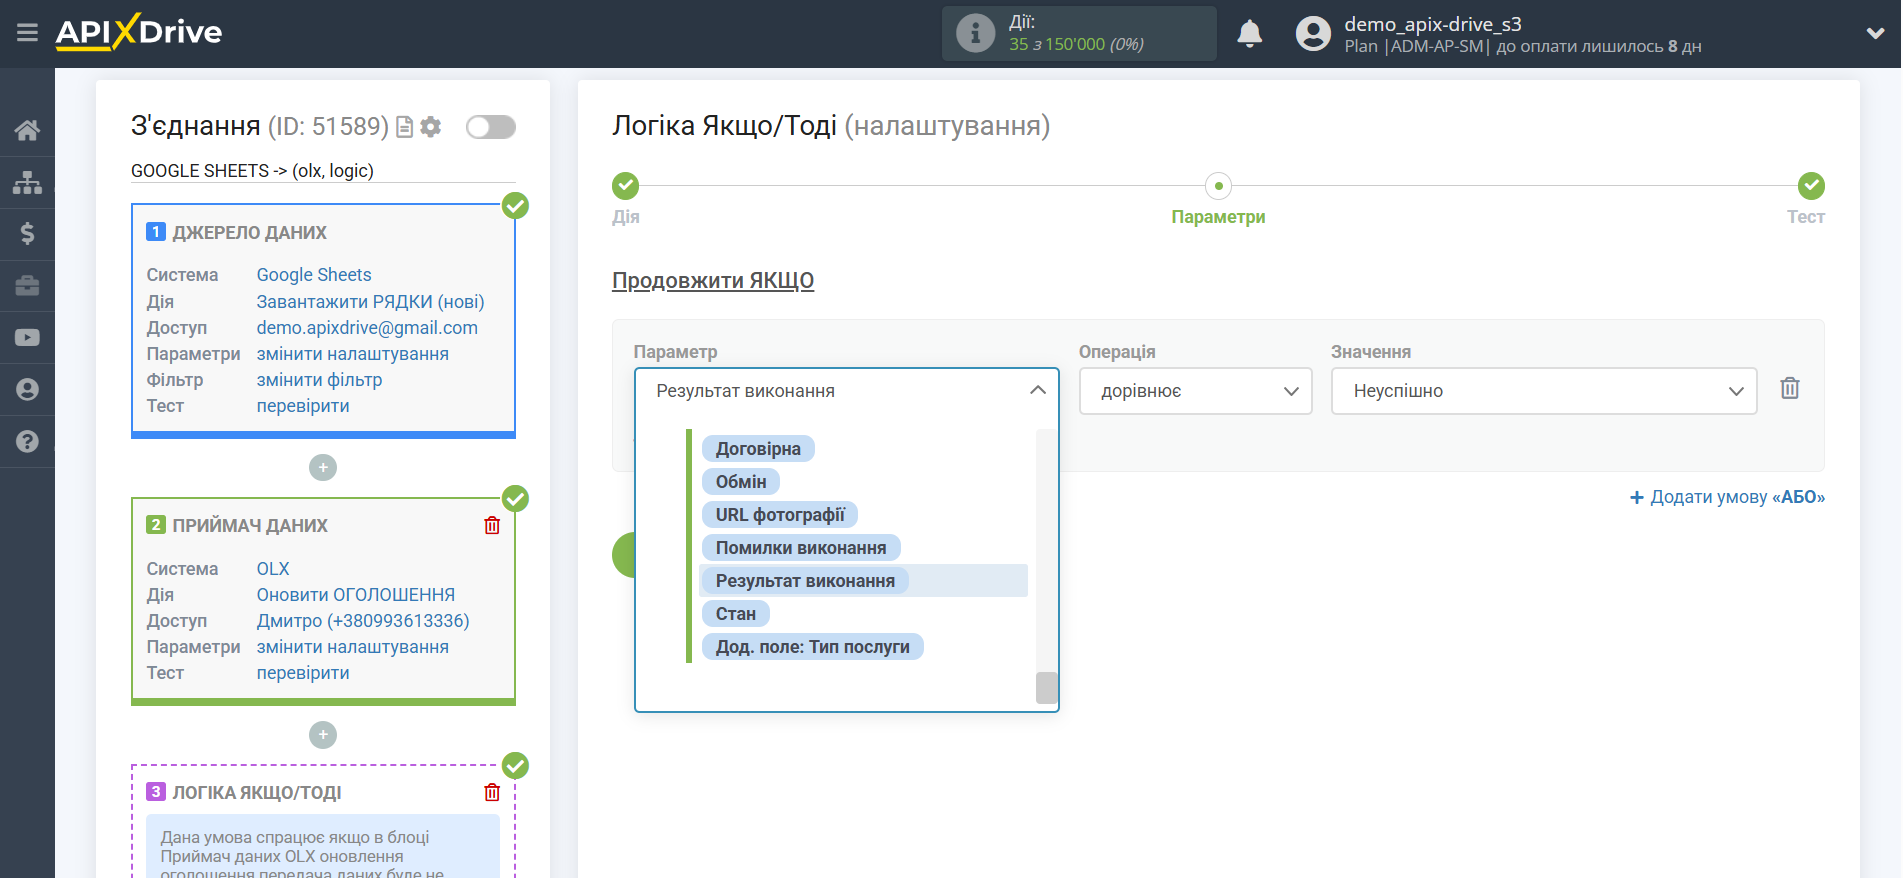Select Договірна option in list
The image size is (1903, 878).
[x=758, y=449]
